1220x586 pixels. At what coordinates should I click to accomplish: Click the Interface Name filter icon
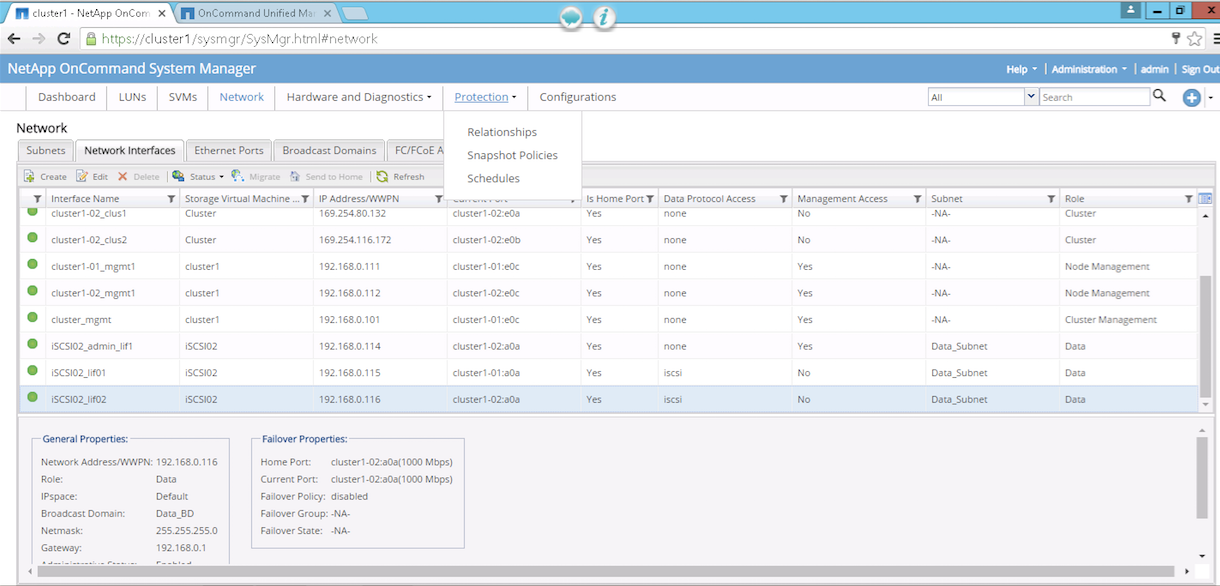pos(171,199)
